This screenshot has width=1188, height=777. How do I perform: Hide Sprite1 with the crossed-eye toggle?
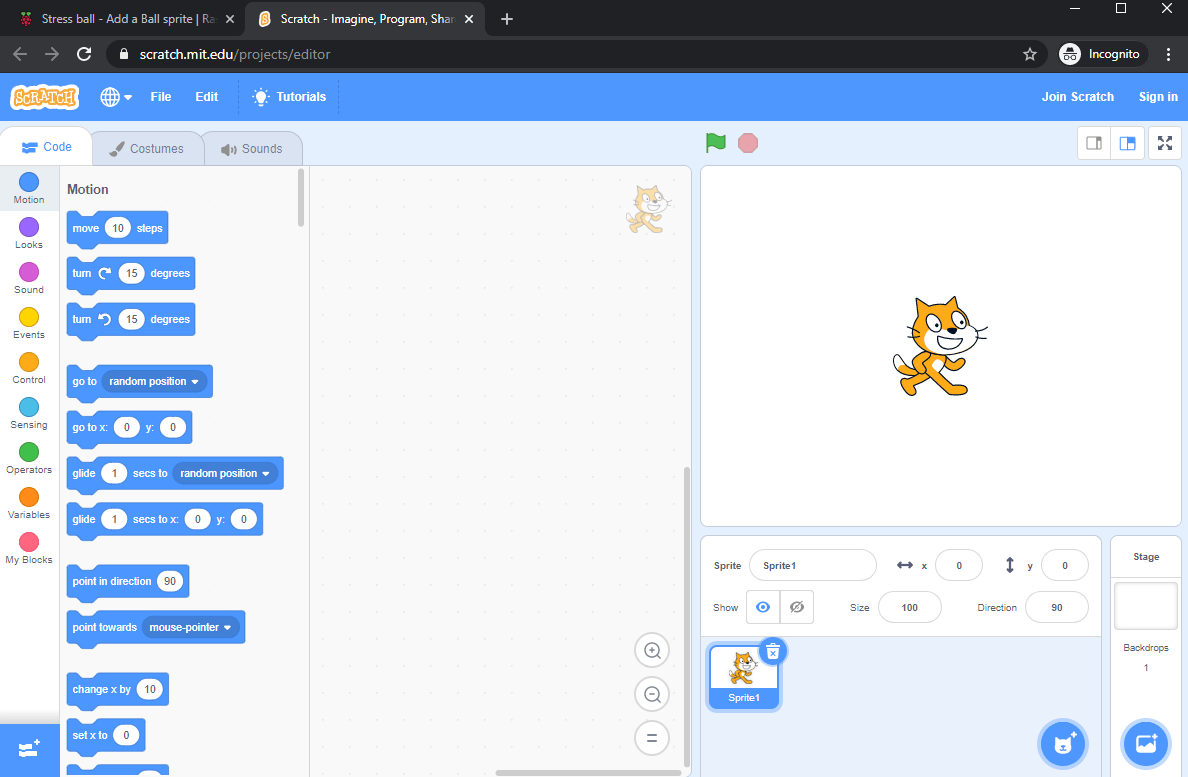(x=796, y=607)
